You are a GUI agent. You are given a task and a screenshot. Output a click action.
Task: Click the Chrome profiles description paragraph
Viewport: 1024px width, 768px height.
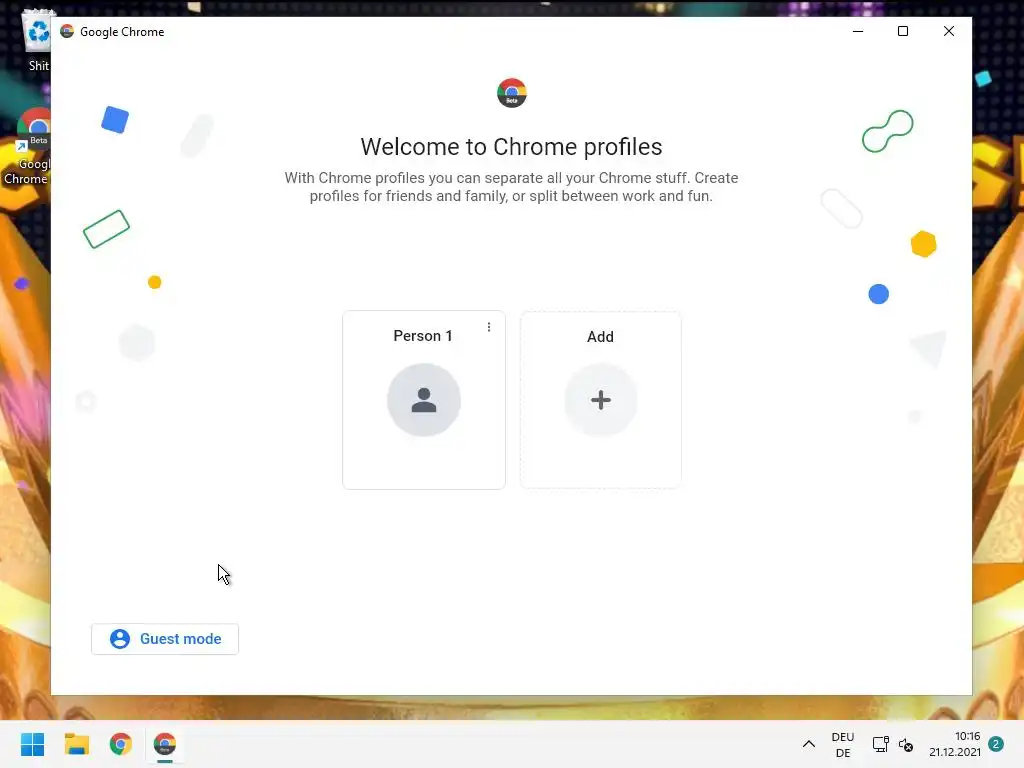(x=511, y=187)
